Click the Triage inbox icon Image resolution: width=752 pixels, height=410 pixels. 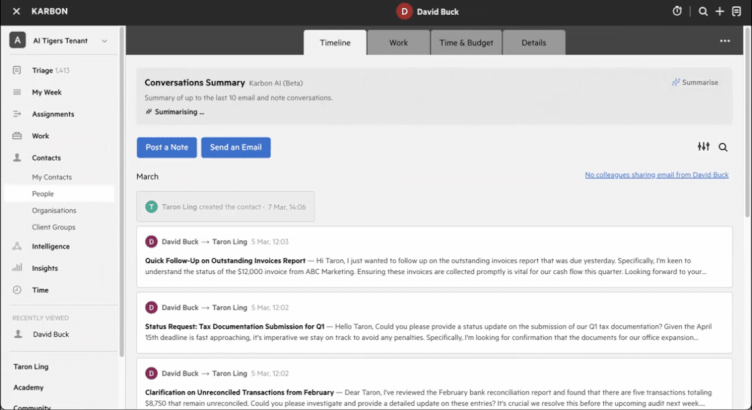pos(17,70)
